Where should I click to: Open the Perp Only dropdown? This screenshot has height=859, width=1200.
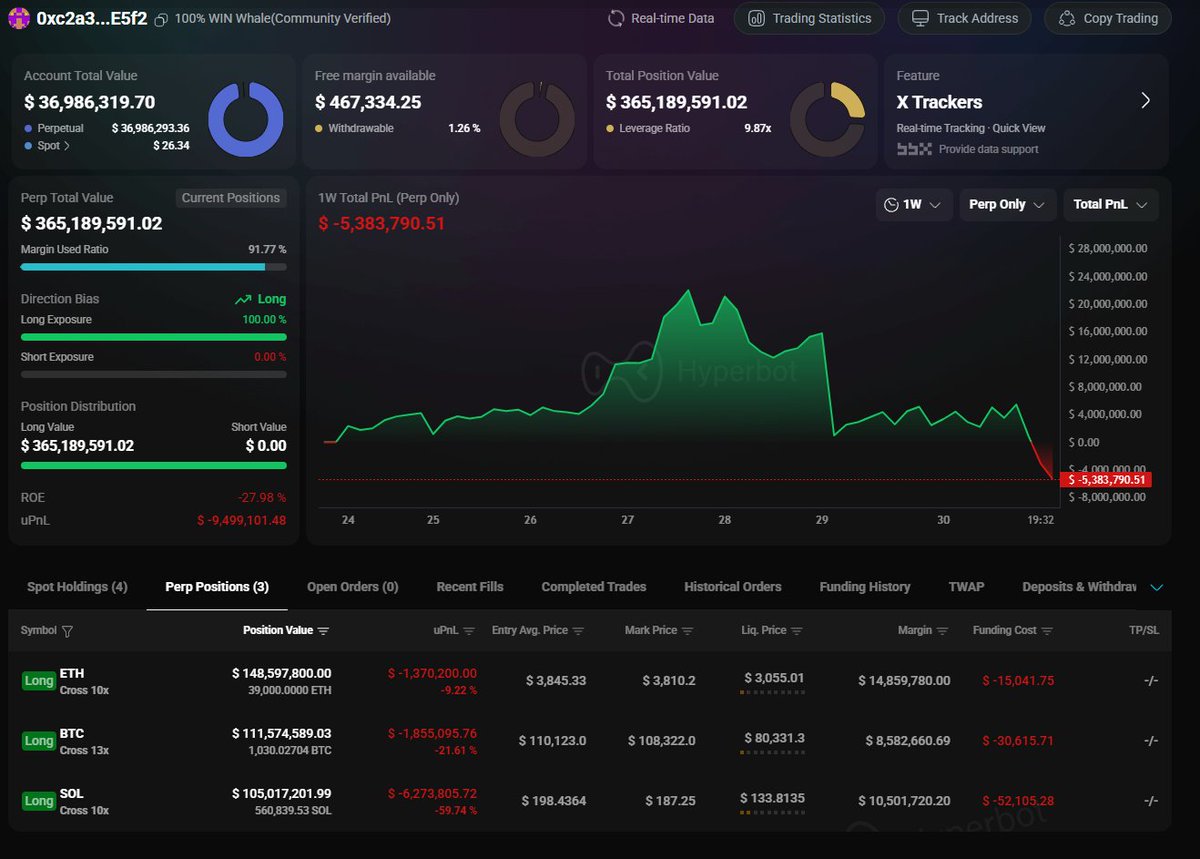(1007, 204)
